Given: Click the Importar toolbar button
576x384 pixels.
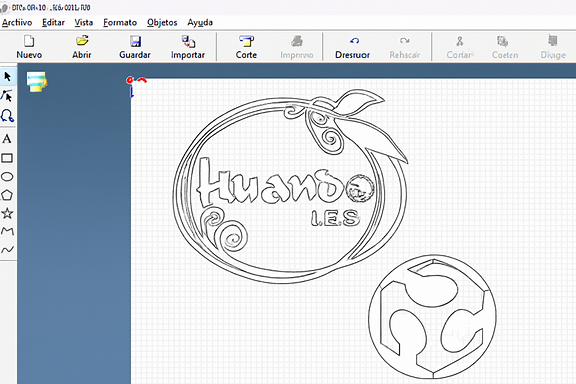Looking at the screenshot, I should pyautogui.click(x=188, y=47).
